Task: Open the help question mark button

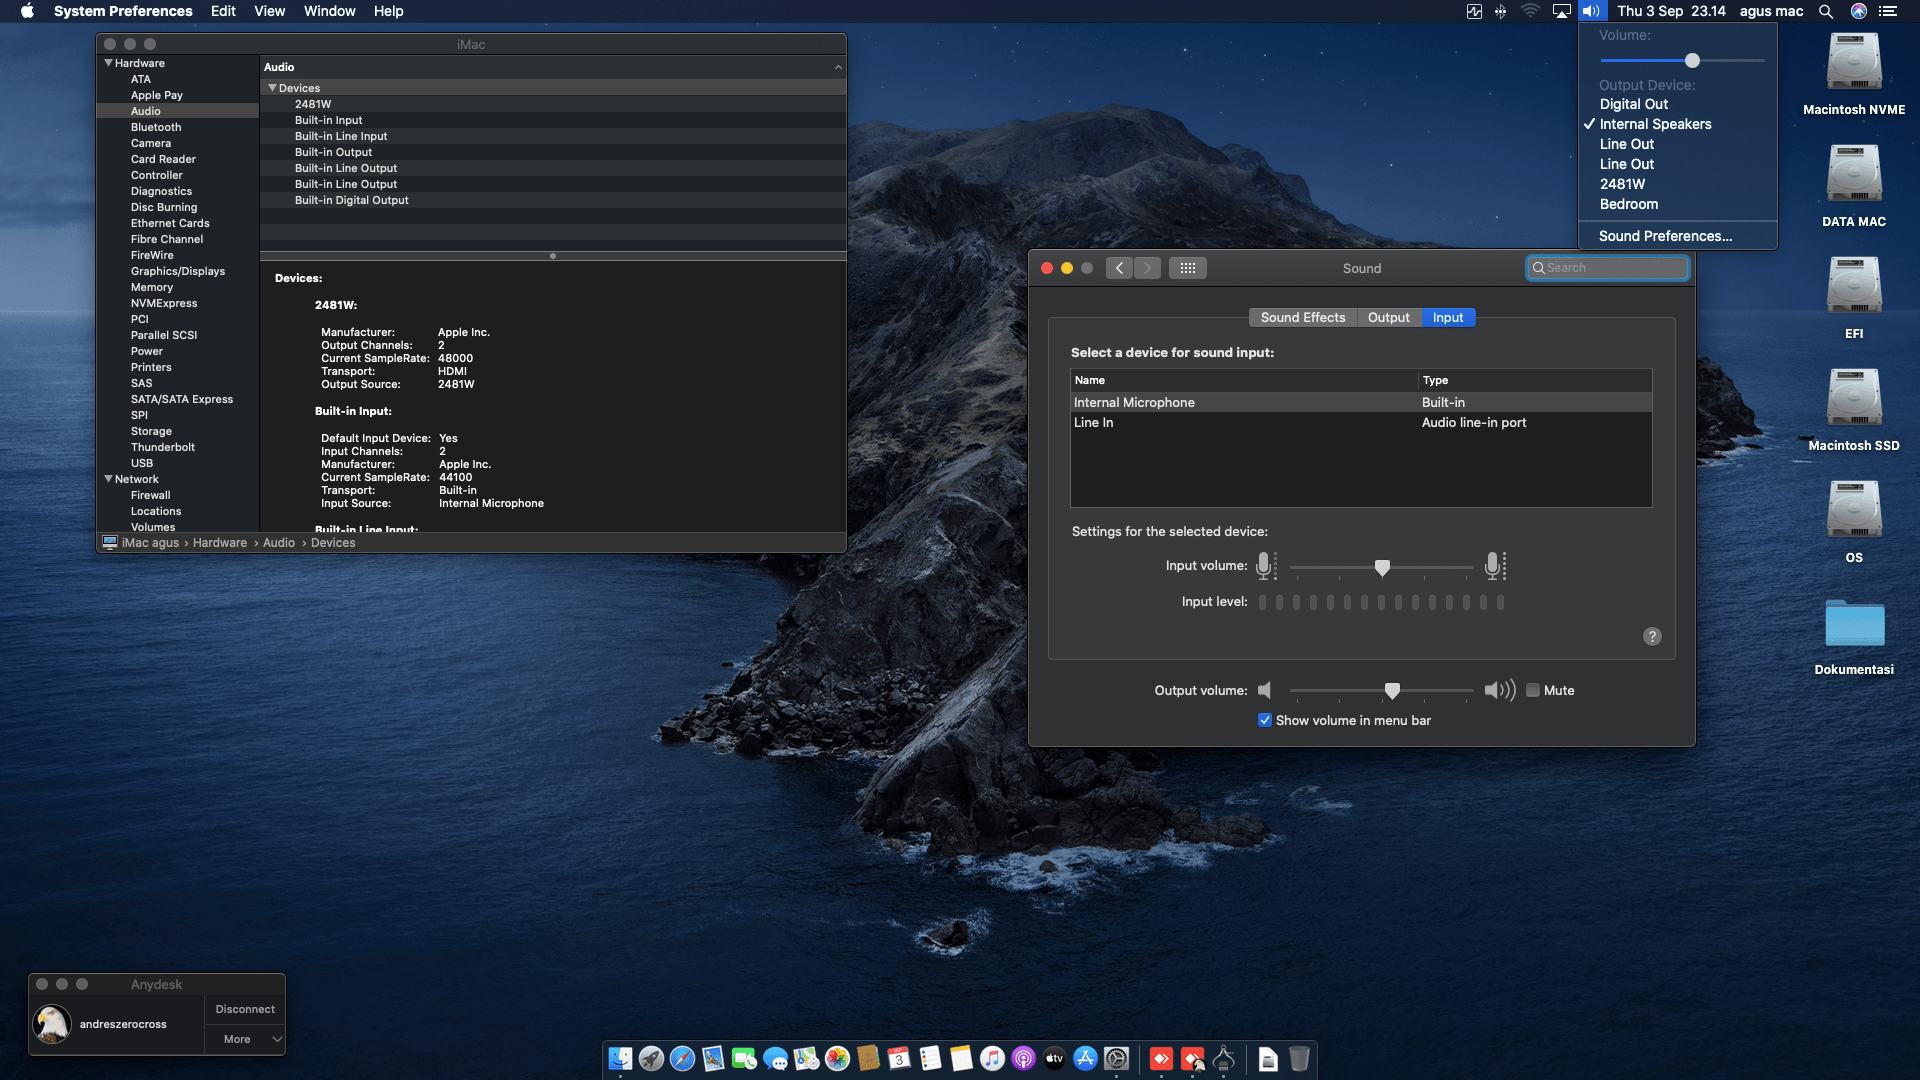Action: tap(1652, 637)
